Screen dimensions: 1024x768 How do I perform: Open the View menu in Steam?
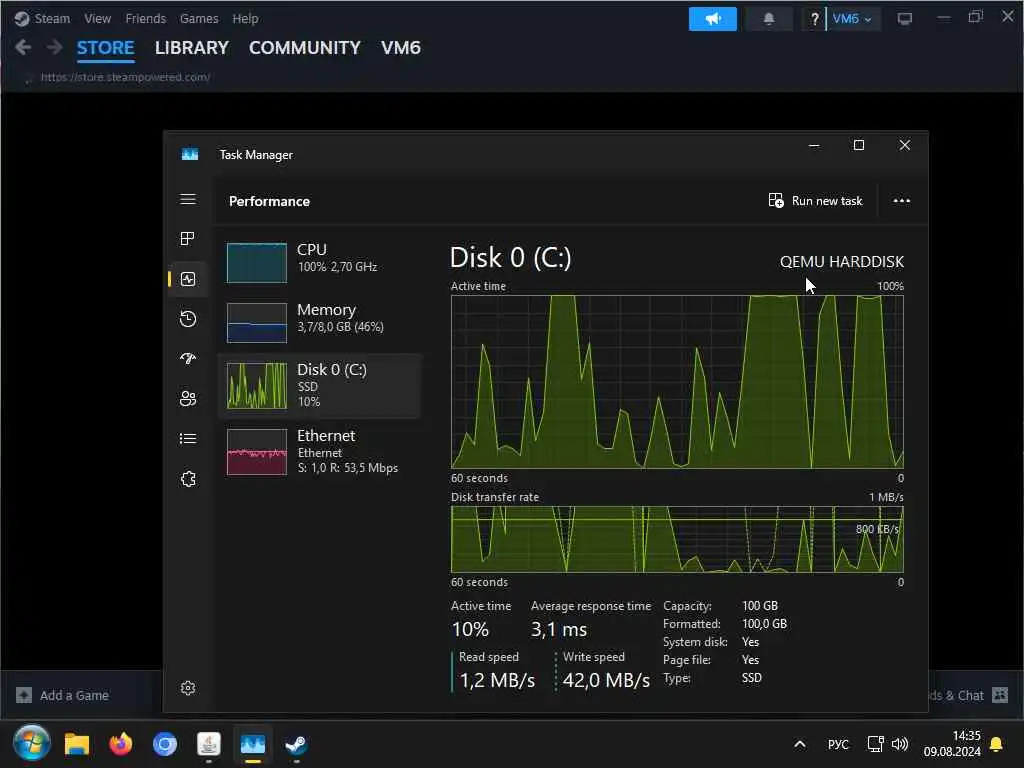click(97, 18)
